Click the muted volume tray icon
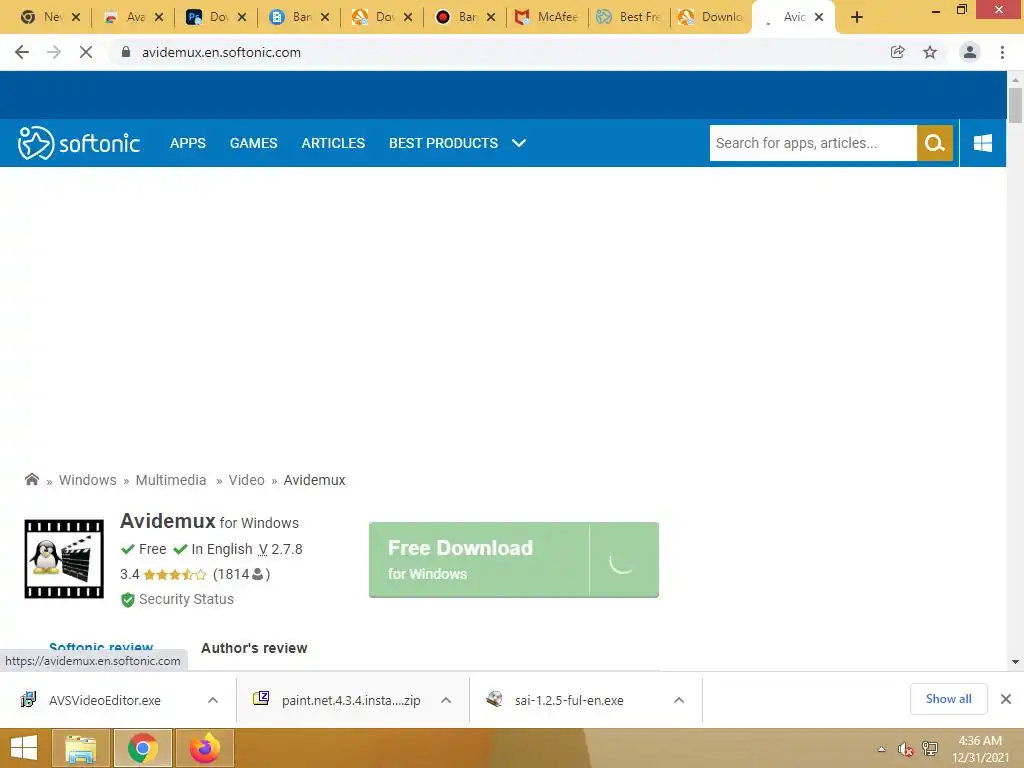Screen dimensions: 1024x768 (905, 749)
